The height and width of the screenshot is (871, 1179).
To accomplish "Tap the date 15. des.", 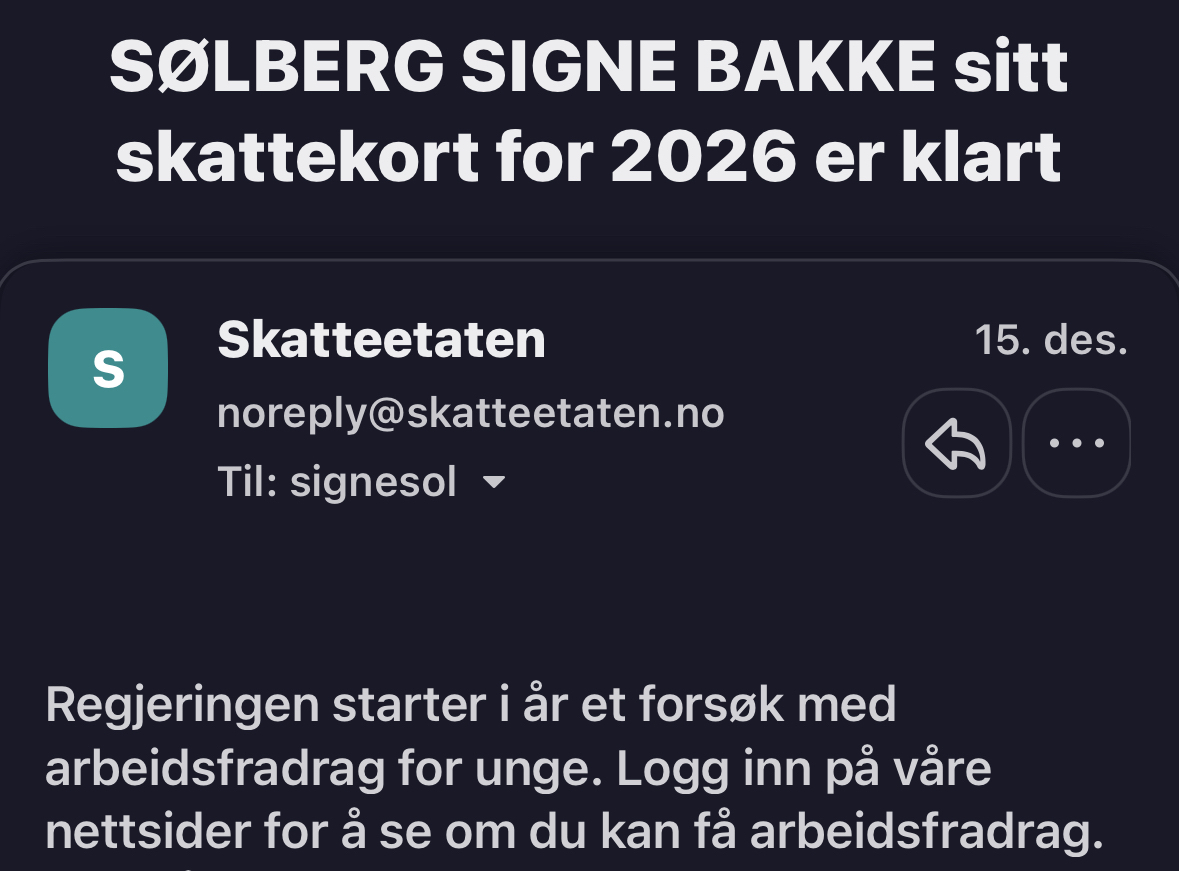I will pos(1051,341).
